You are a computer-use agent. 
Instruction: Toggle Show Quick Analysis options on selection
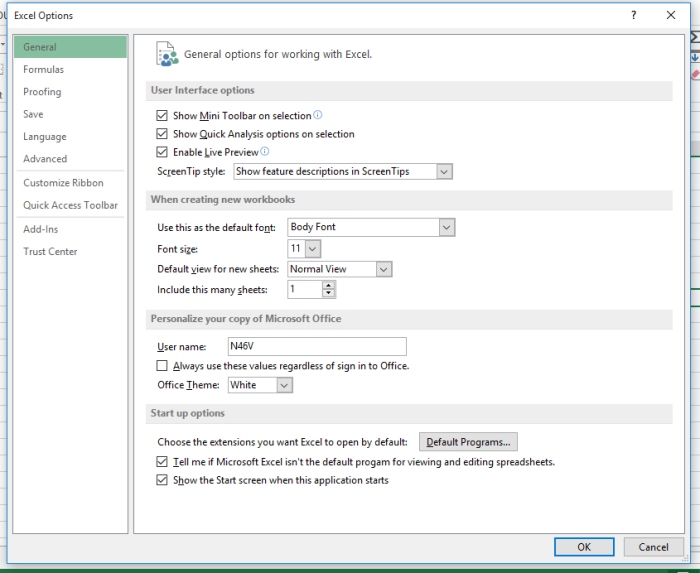tap(163, 134)
